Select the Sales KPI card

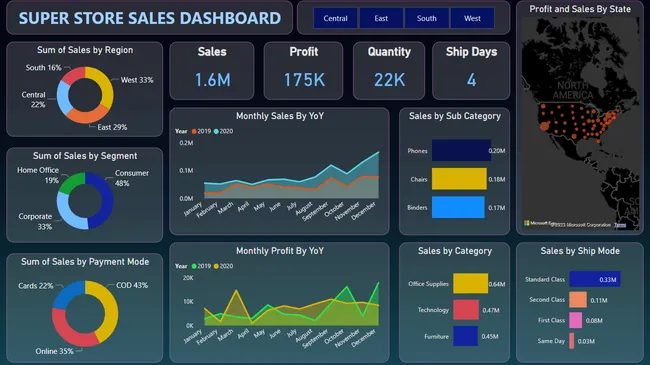[212, 71]
